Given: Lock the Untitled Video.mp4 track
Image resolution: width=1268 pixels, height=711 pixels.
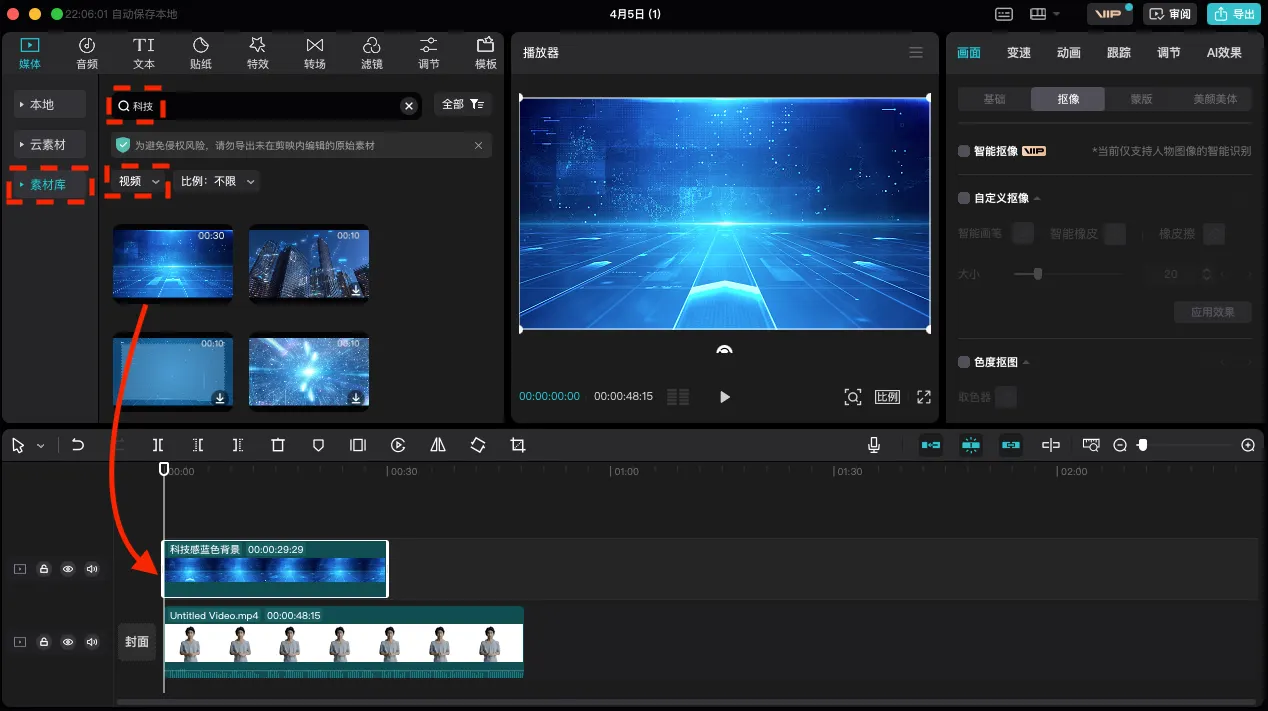Looking at the screenshot, I should [x=44, y=642].
